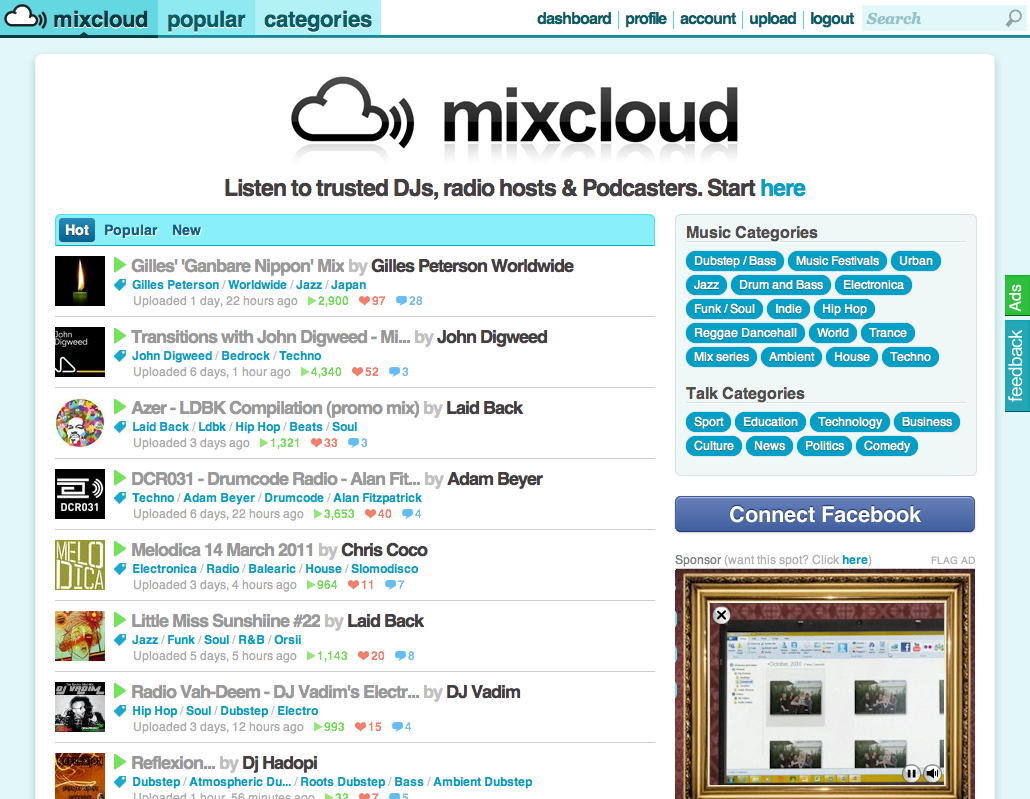Screen dimensions: 1030x799
Task: Play Gilles' 'Ganbare Nippon' Mix
Action: coord(120,265)
